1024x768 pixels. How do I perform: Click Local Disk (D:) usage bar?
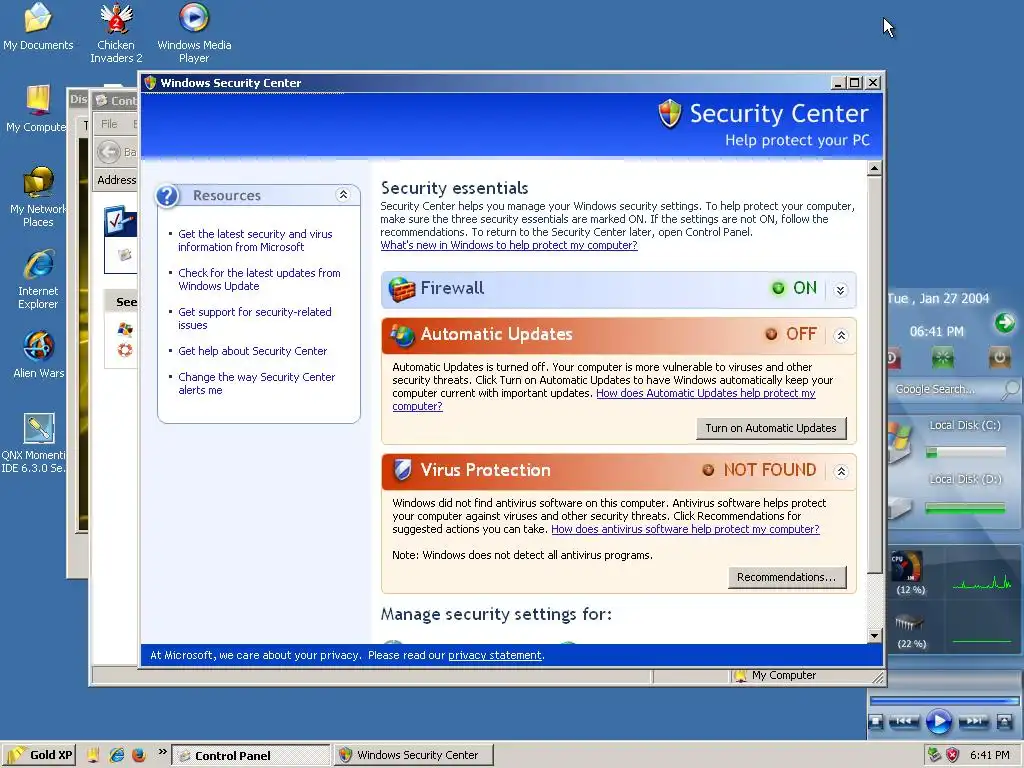click(965, 507)
